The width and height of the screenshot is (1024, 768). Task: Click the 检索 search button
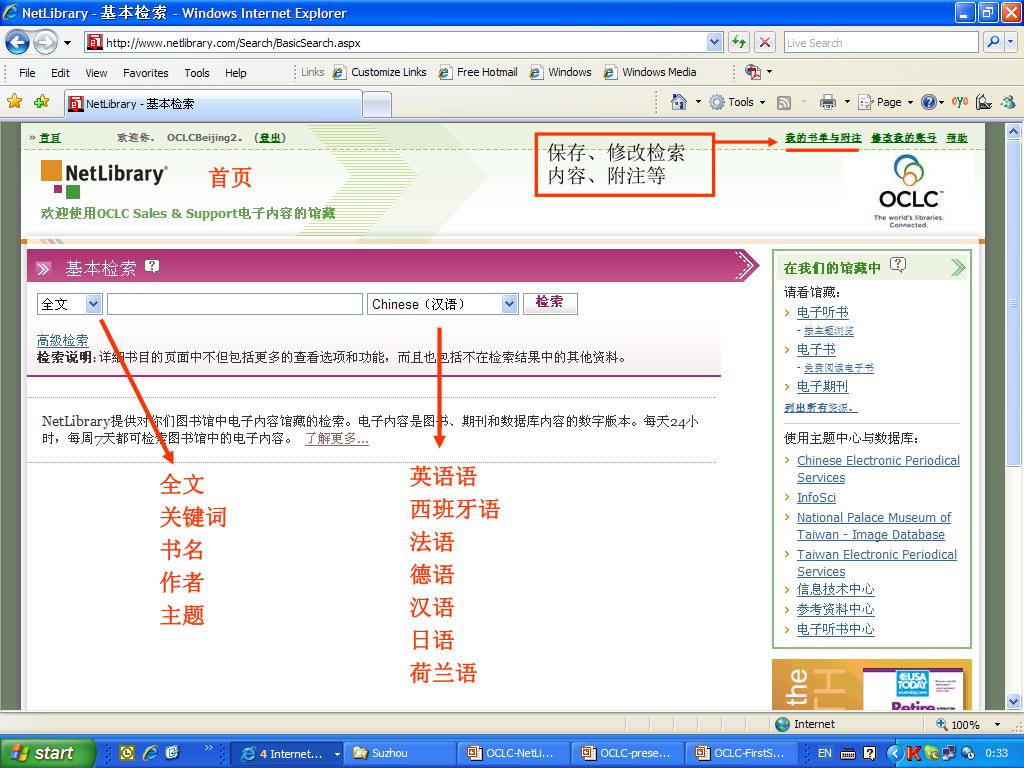coord(550,302)
